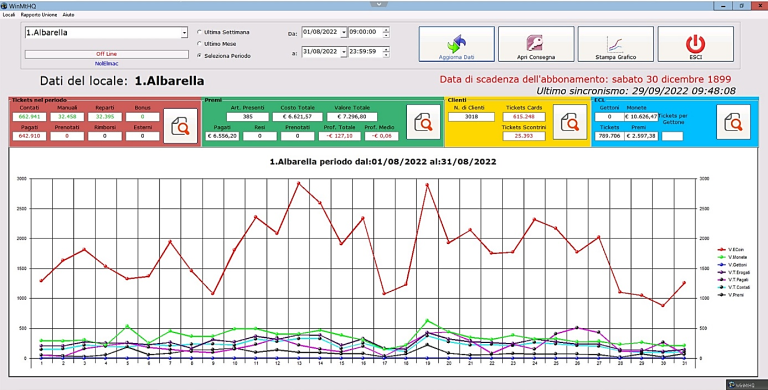
Task: Open Apri Consegna key icon
Action: [536, 44]
